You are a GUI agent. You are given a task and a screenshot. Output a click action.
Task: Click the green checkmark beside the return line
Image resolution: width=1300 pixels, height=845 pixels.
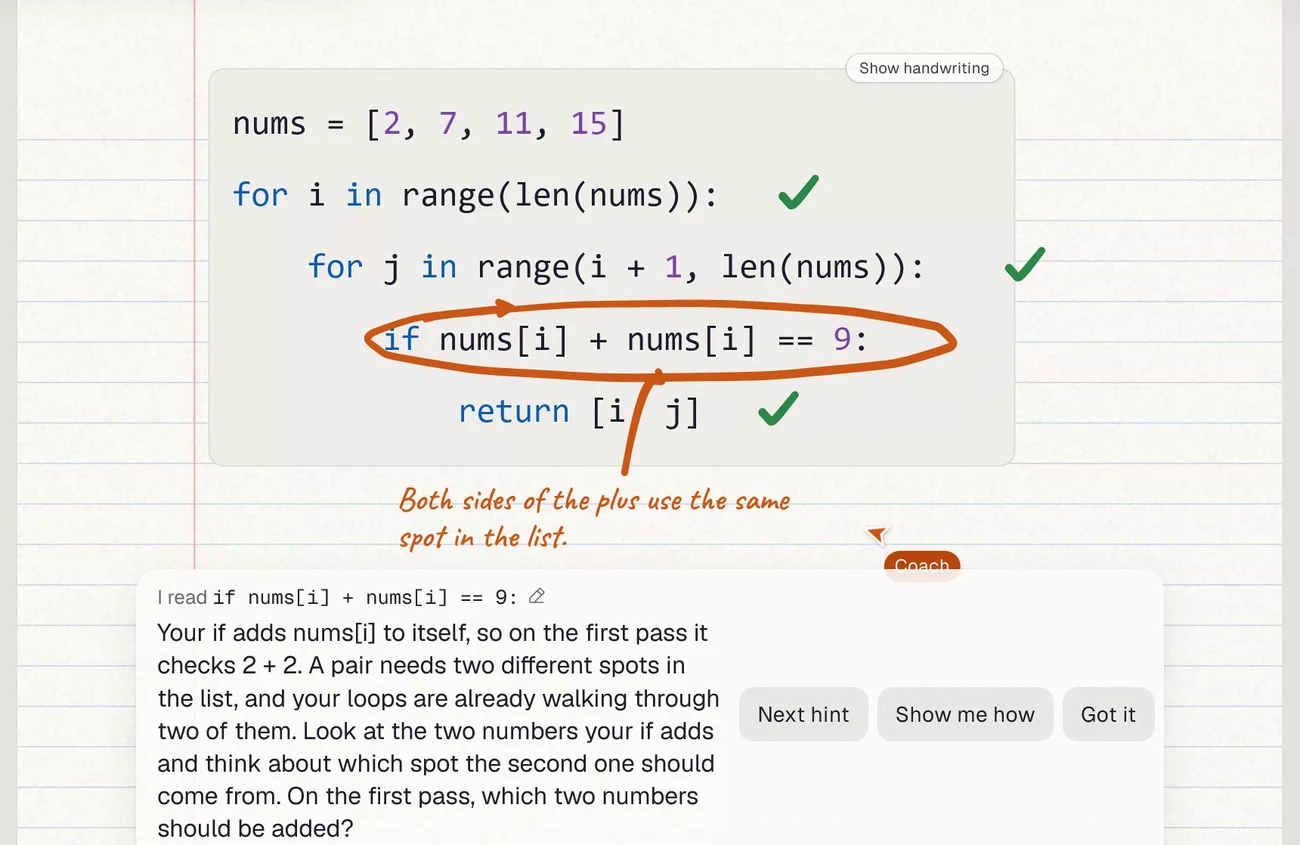778,409
